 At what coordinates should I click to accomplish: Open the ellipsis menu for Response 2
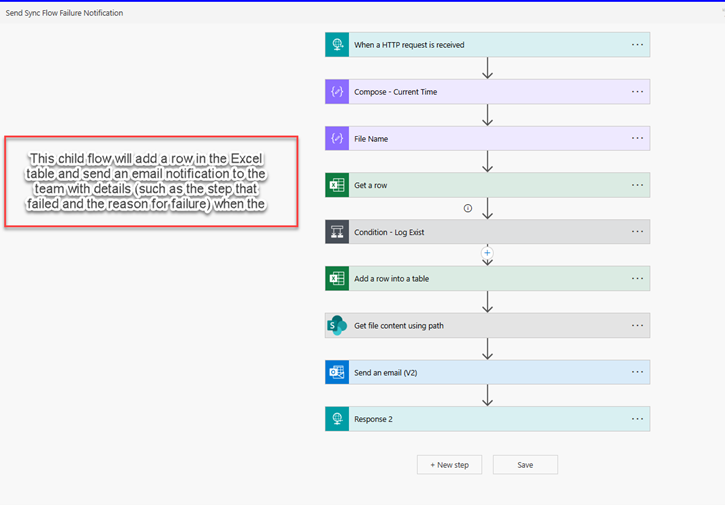(637, 419)
